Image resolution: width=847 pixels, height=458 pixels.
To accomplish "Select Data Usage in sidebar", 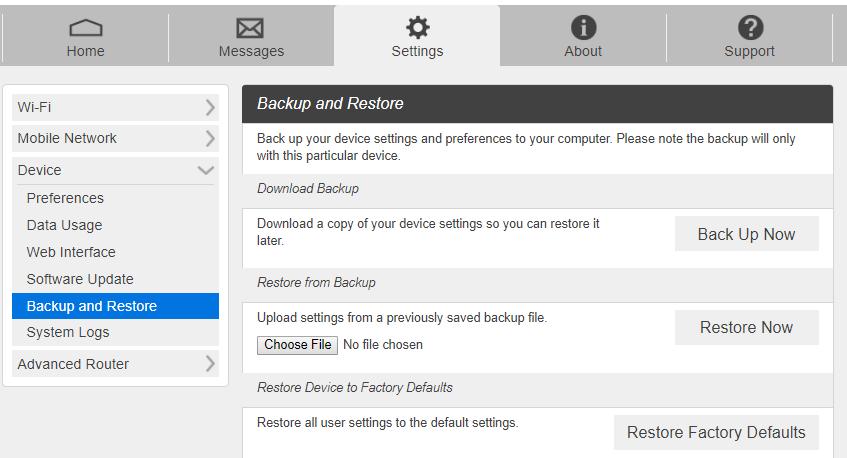I will tap(64, 225).
